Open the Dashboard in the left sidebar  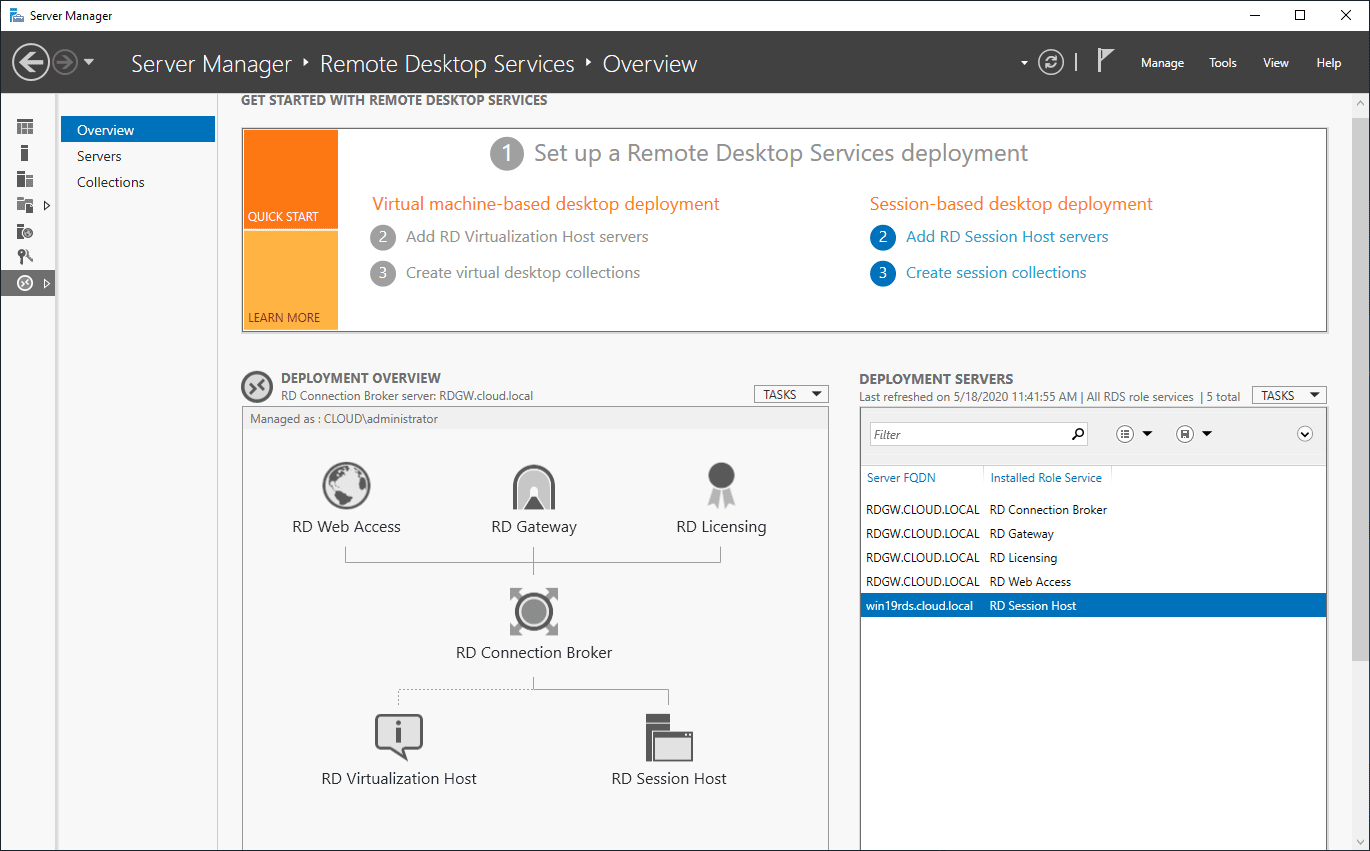[25, 126]
